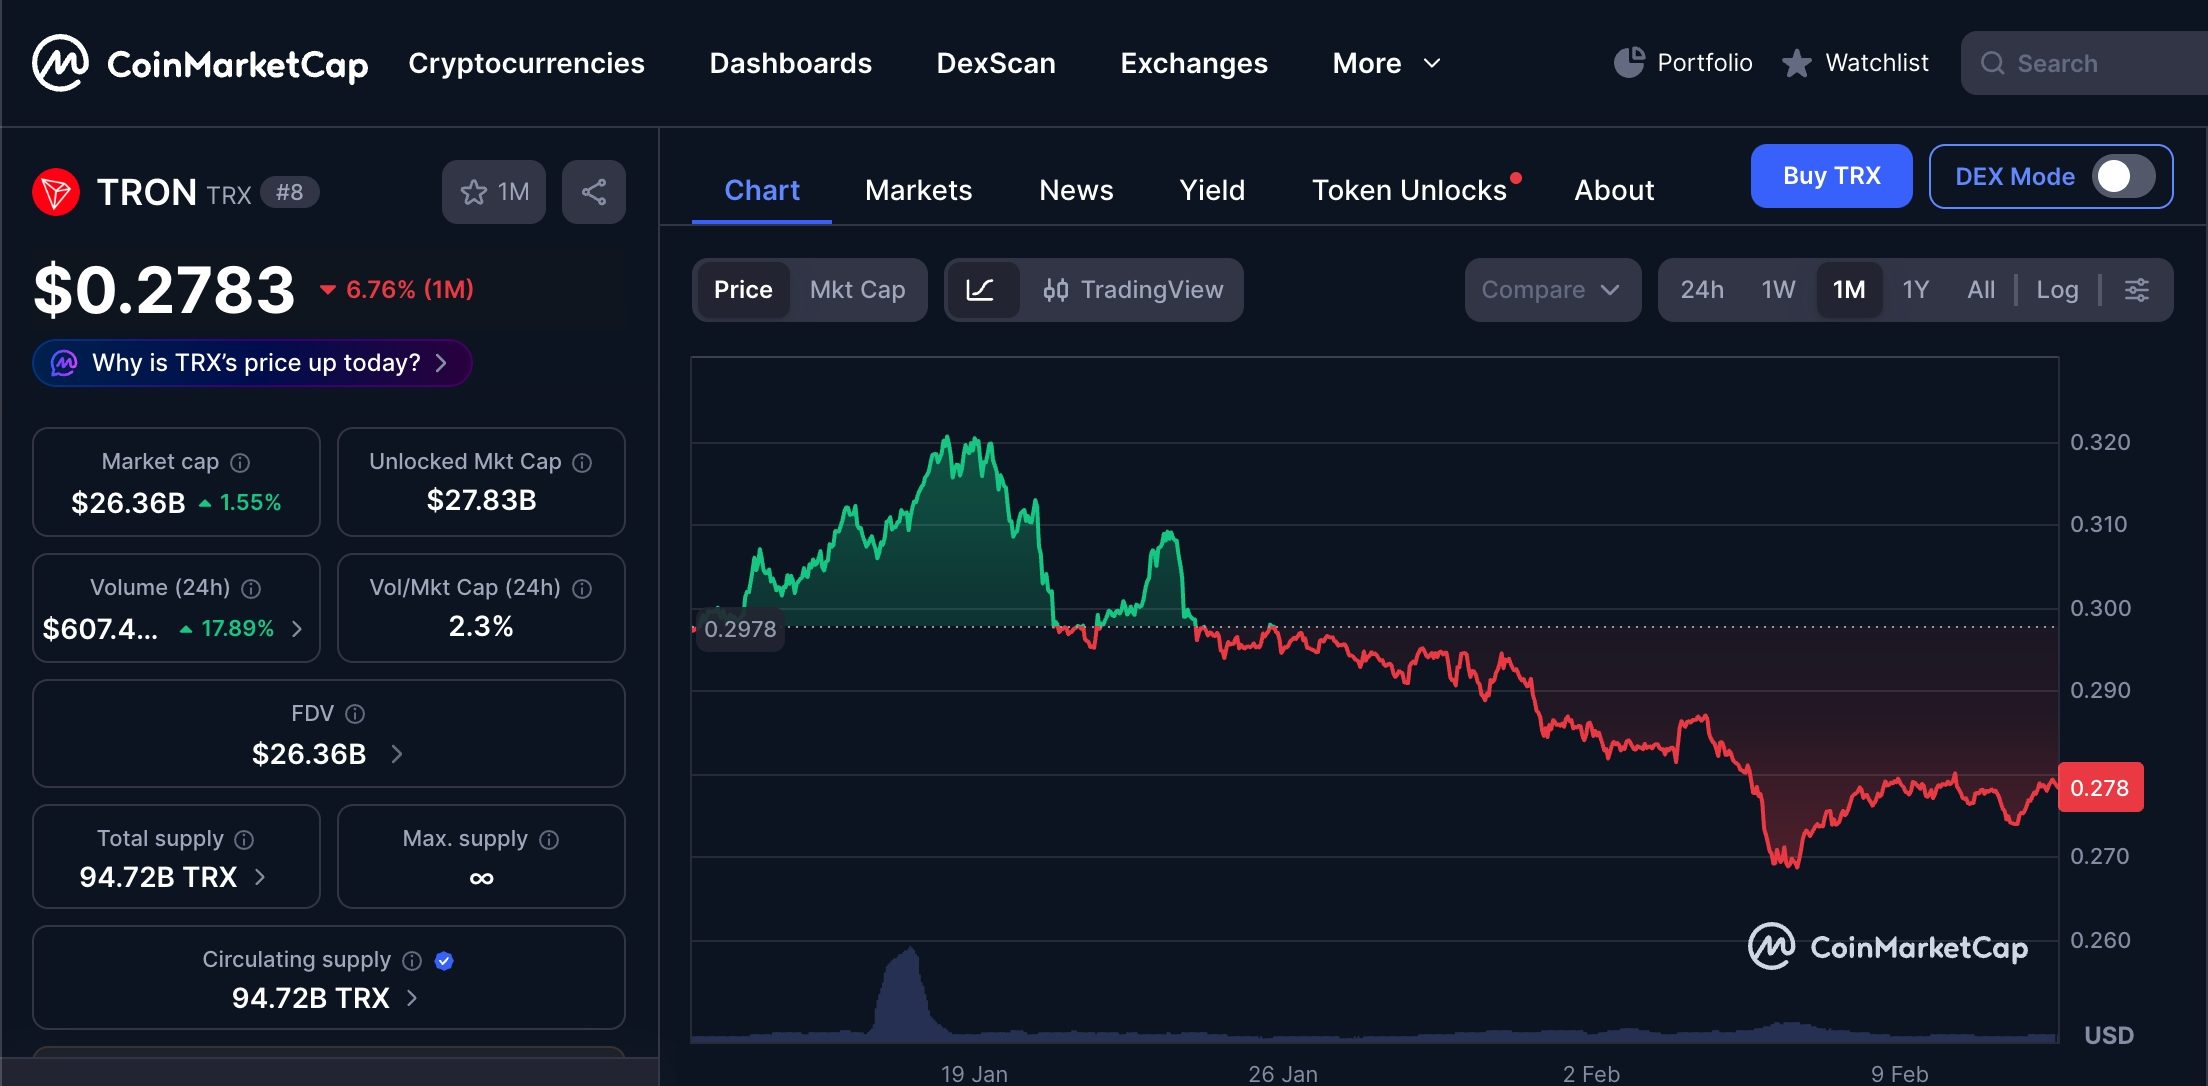The width and height of the screenshot is (2208, 1086).
Task: Add TRX to watchlist with star button
Action: [x=494, y=192]
